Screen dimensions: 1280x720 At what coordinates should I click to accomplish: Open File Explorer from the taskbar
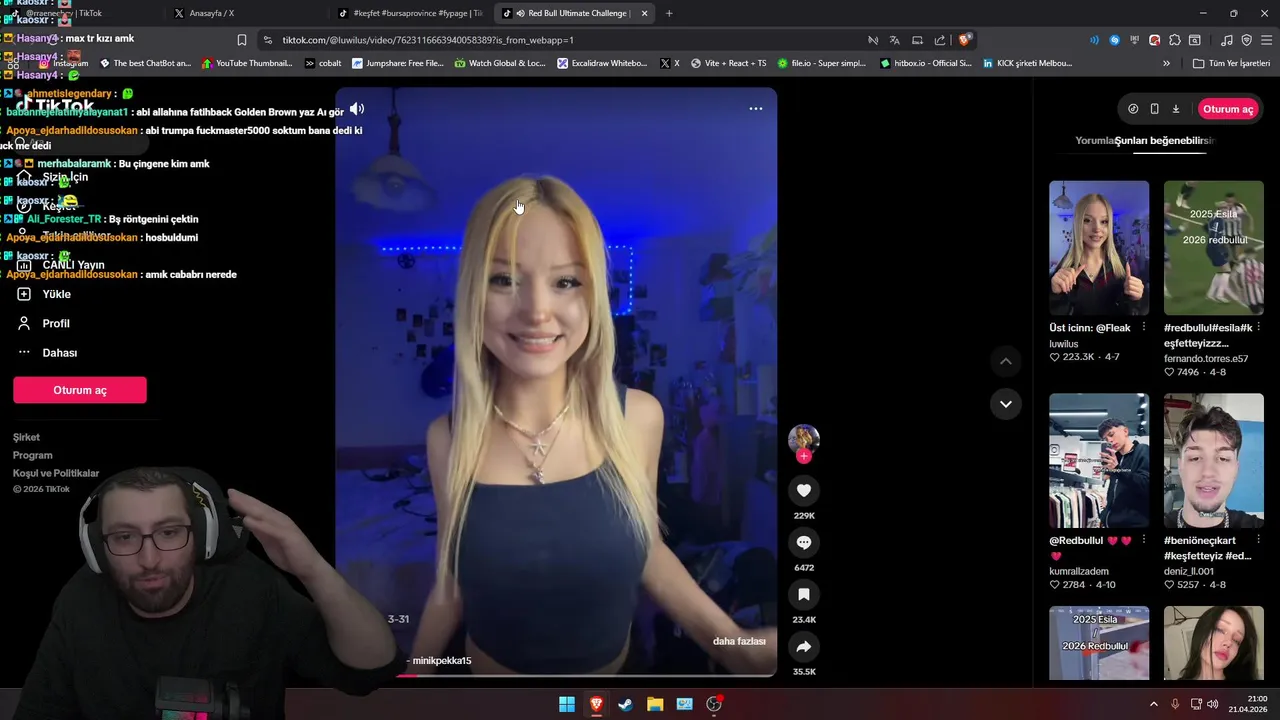[x=655, y=704]
